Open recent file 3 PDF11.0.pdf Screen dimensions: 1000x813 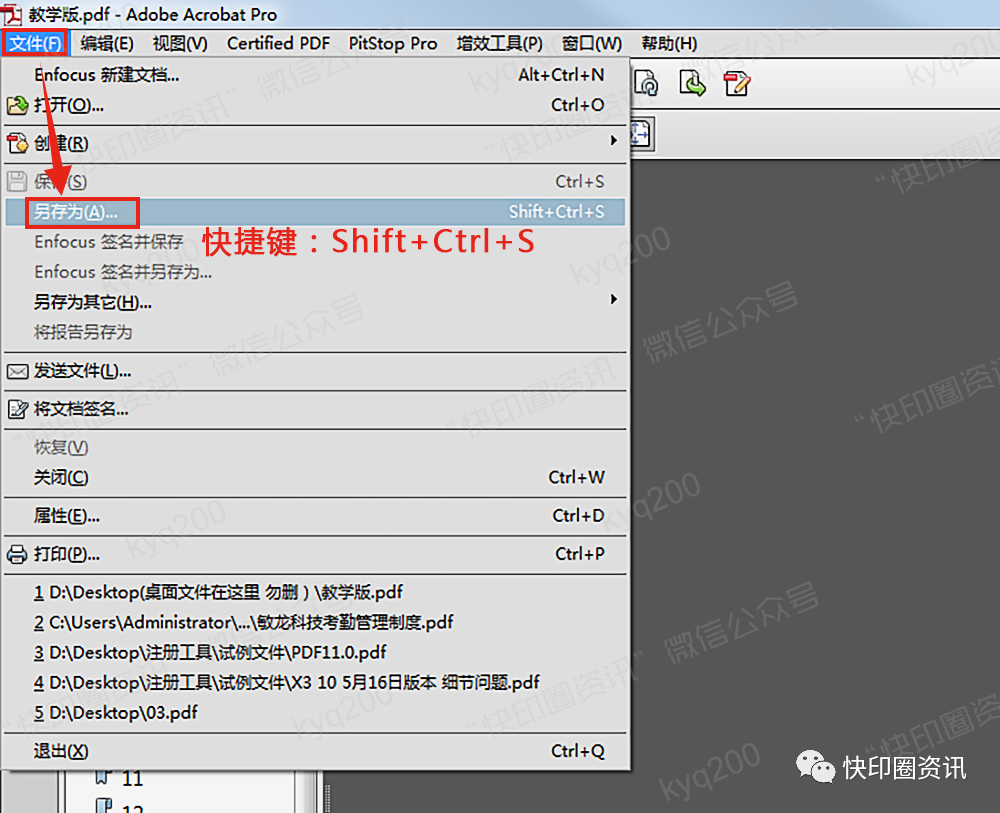[x=315, y=652]
